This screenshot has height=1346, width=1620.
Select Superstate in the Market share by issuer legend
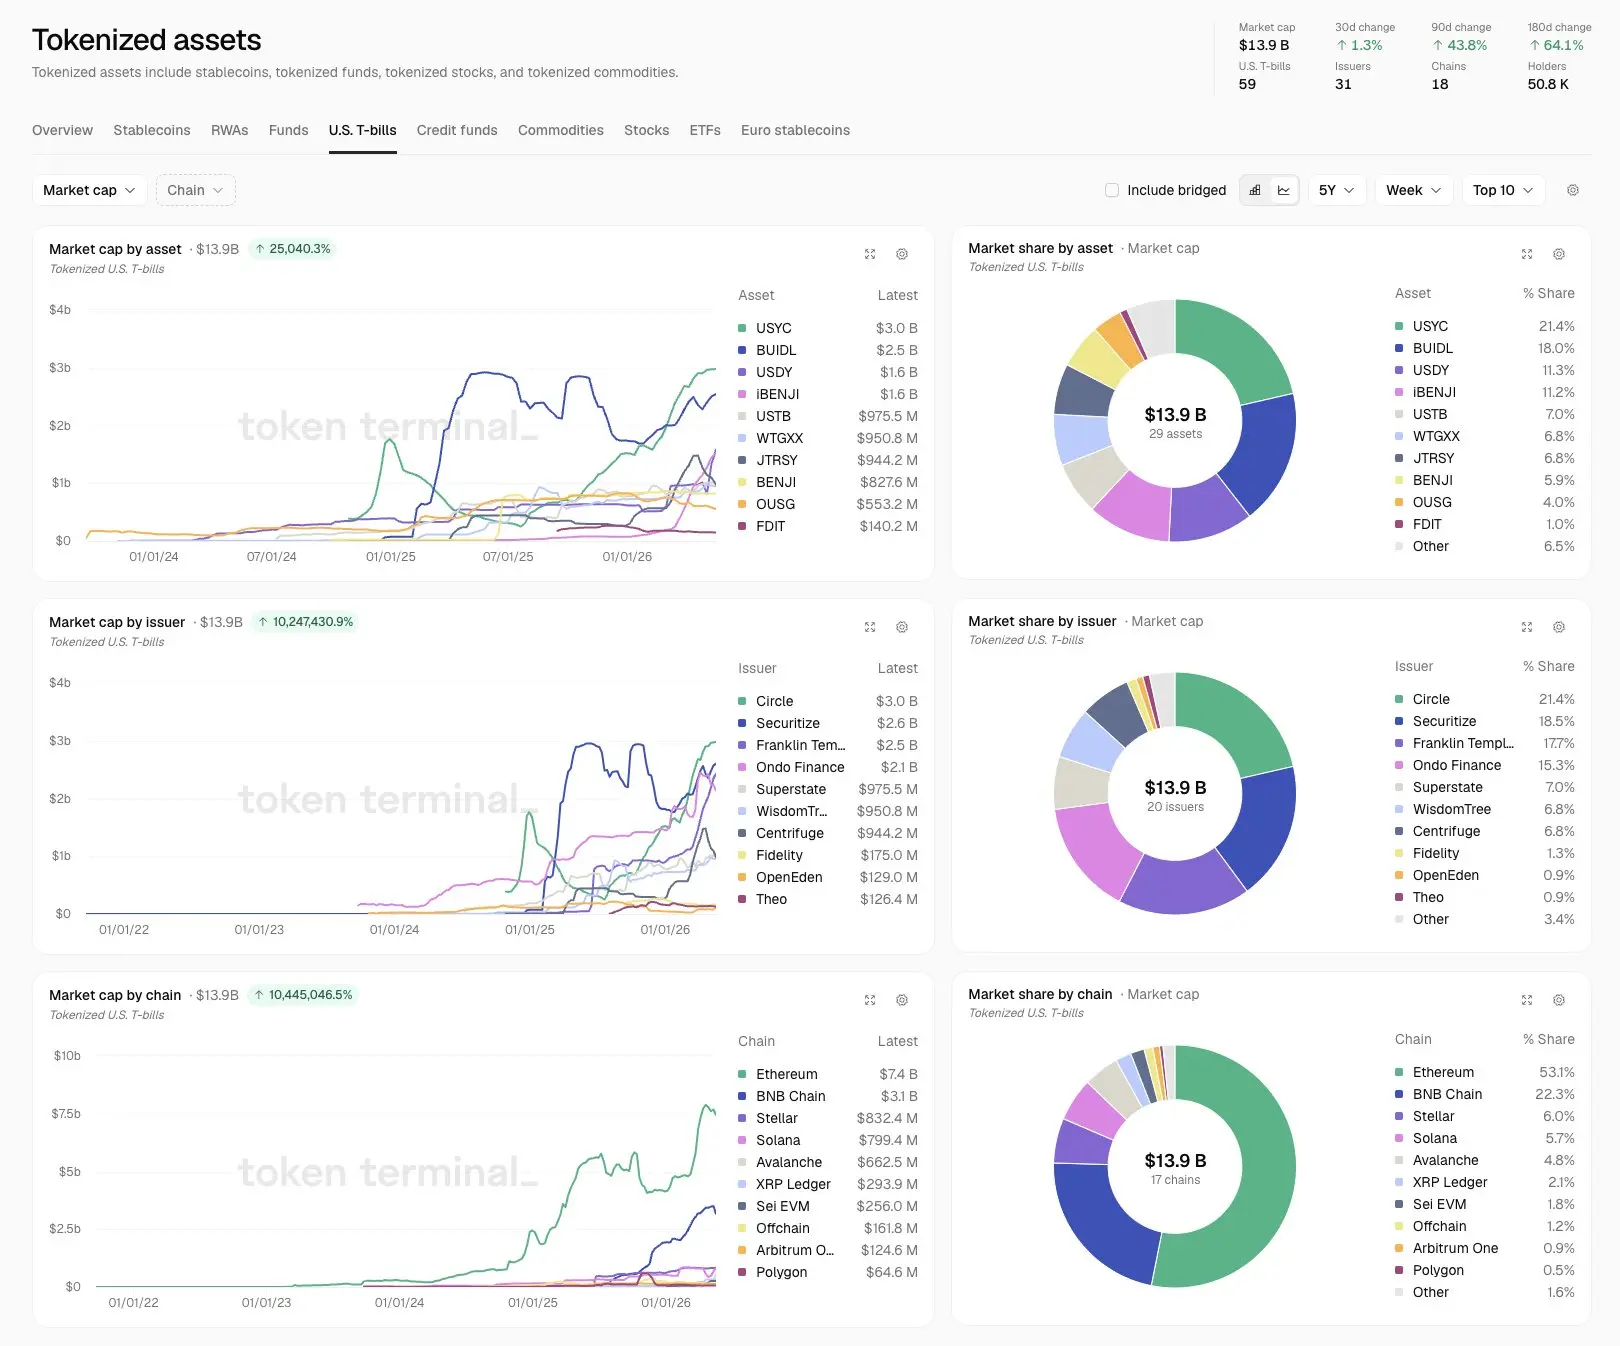pos(1448,787)
